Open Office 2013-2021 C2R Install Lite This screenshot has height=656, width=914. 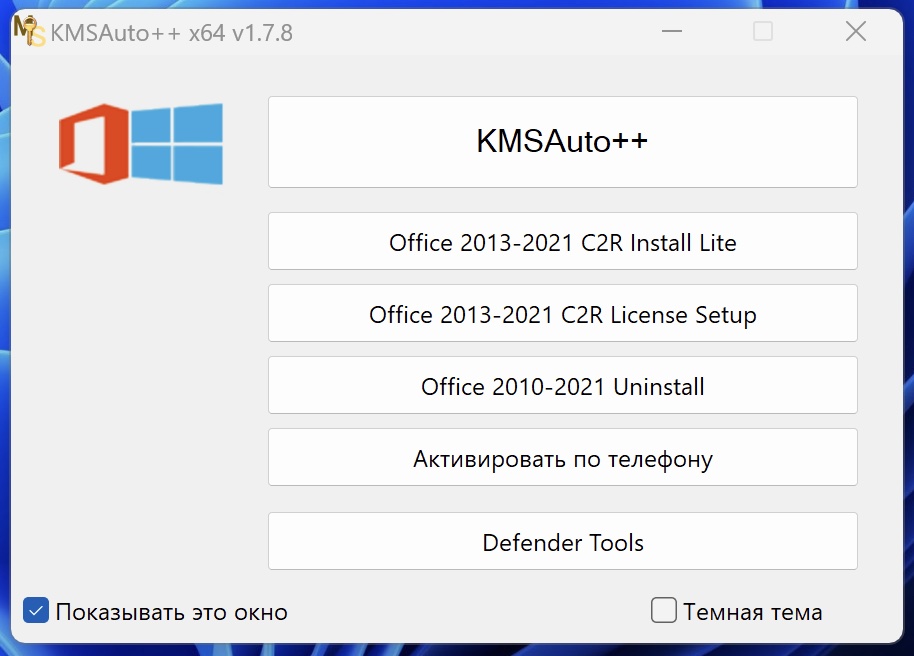pos(562,242)
